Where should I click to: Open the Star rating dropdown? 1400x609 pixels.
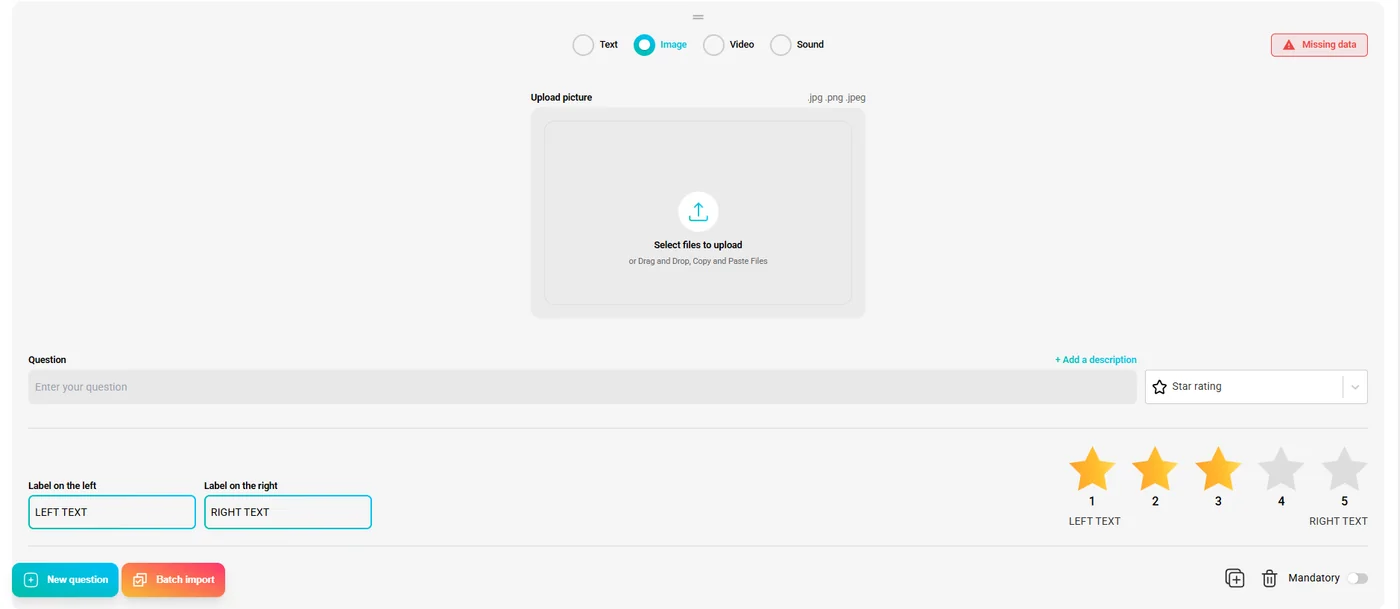pyautogui.click(x=1256, y=386)
